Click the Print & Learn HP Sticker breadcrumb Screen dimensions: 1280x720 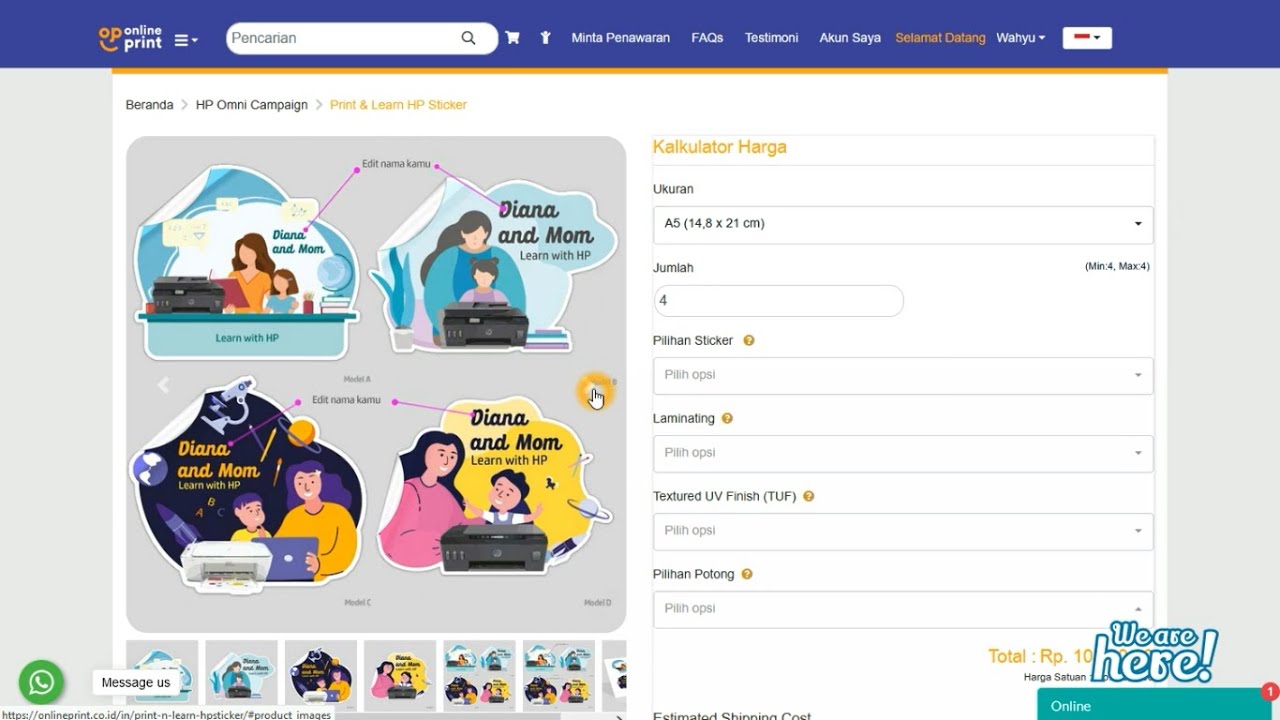tap(398, 105)
